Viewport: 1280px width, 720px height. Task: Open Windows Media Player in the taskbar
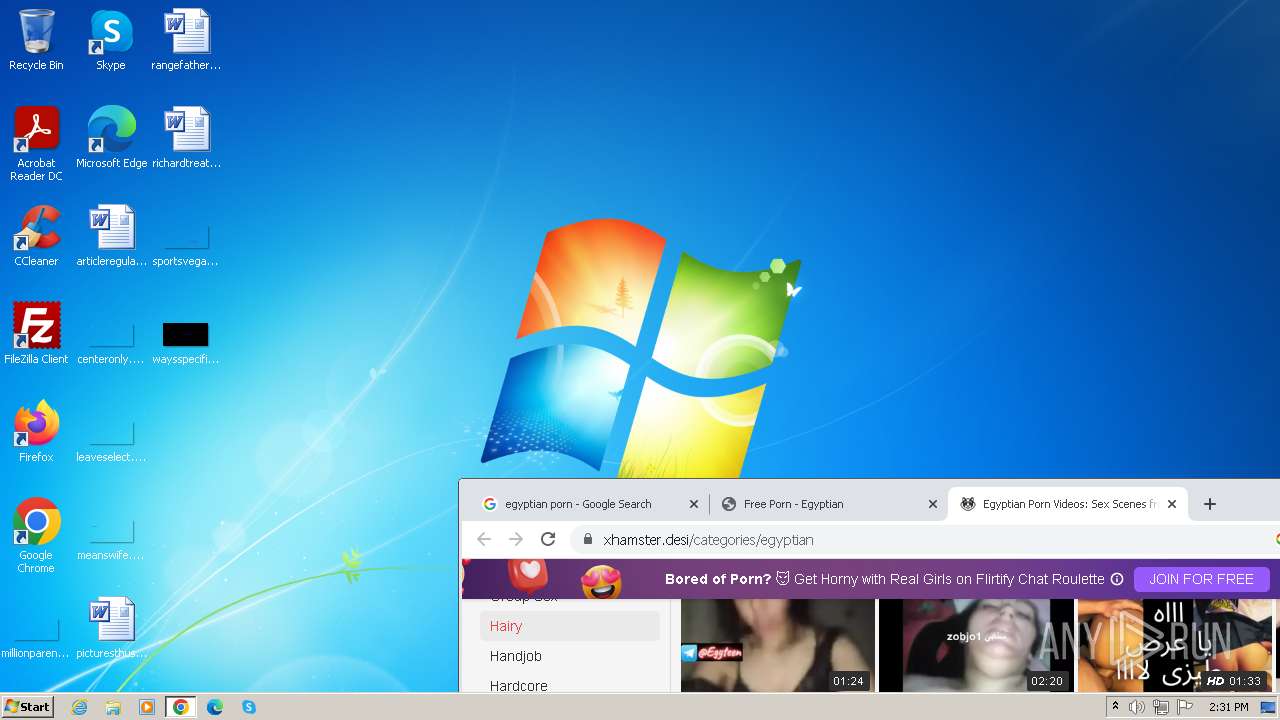pyautogui.click(x=147, y=707)
